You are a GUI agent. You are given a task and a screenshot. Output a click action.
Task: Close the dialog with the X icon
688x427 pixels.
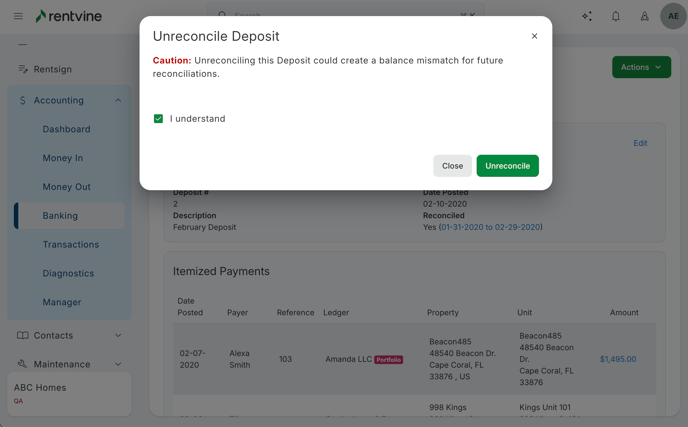pos(534,36)
